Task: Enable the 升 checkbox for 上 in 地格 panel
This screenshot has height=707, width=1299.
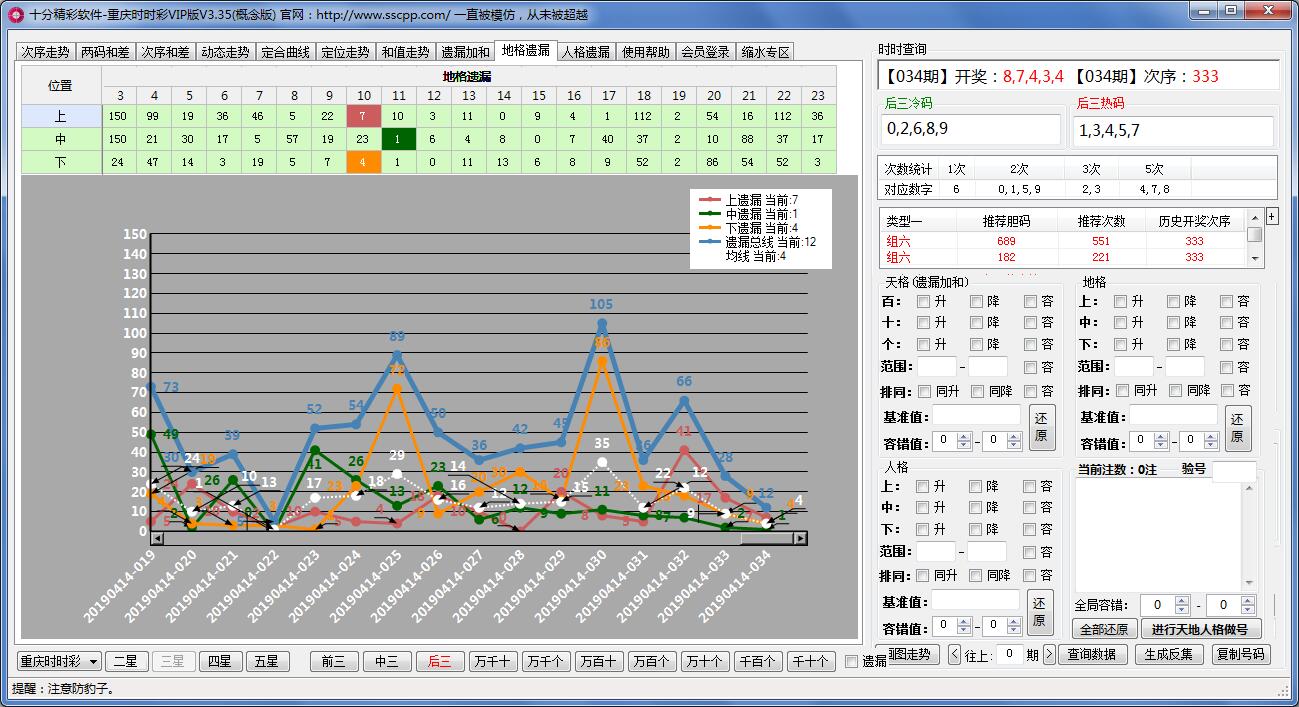Action: point(1119,301)
